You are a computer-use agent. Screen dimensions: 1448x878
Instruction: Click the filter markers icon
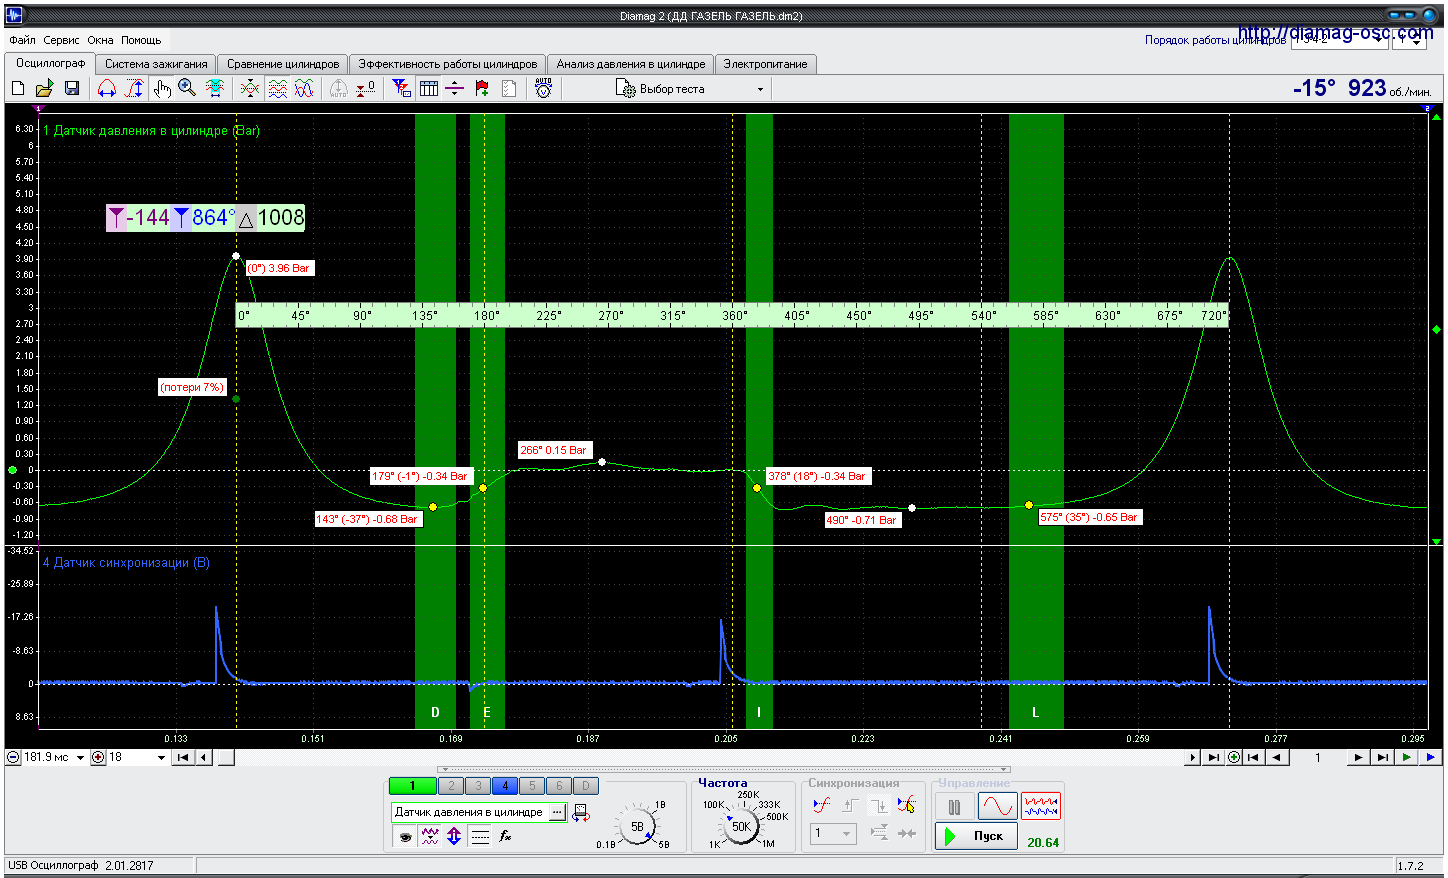pos(401,89)
